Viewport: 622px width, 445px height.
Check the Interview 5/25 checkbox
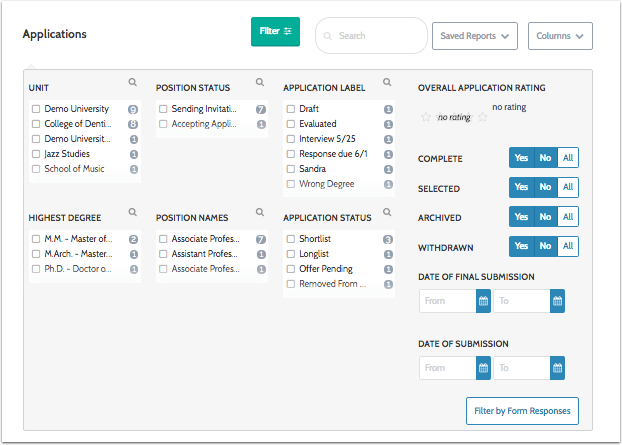coord(291,139)
